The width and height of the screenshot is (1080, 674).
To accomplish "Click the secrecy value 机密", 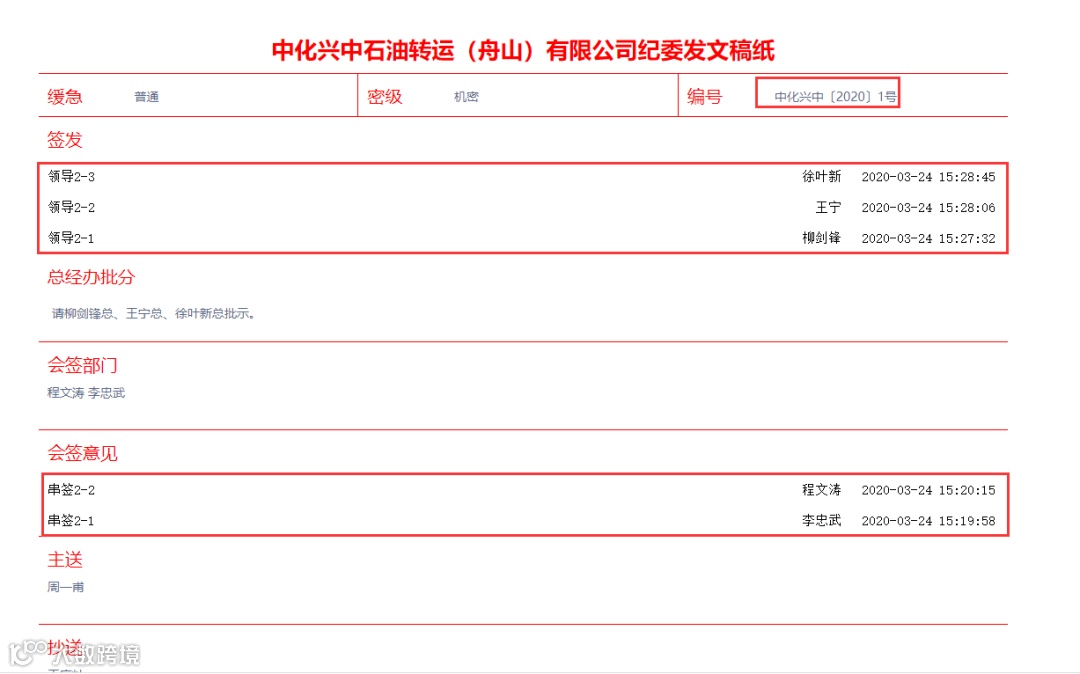I will tap(466, 97).
